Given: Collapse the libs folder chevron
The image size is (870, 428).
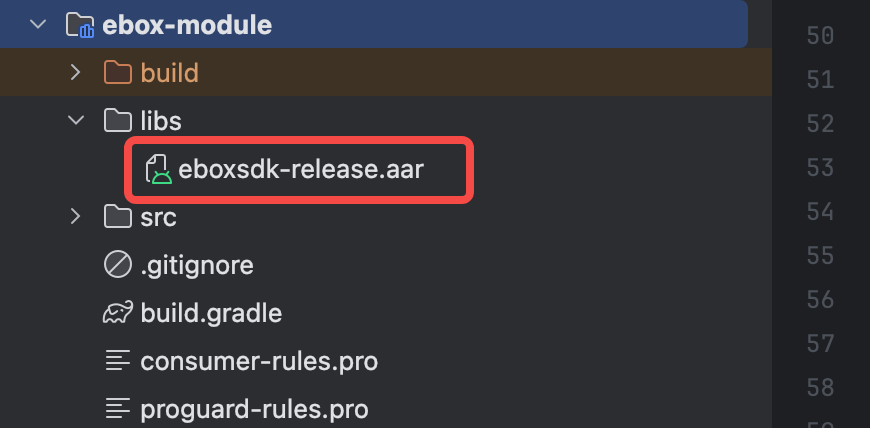Looking at the screenshot, I should click(76, 121).
